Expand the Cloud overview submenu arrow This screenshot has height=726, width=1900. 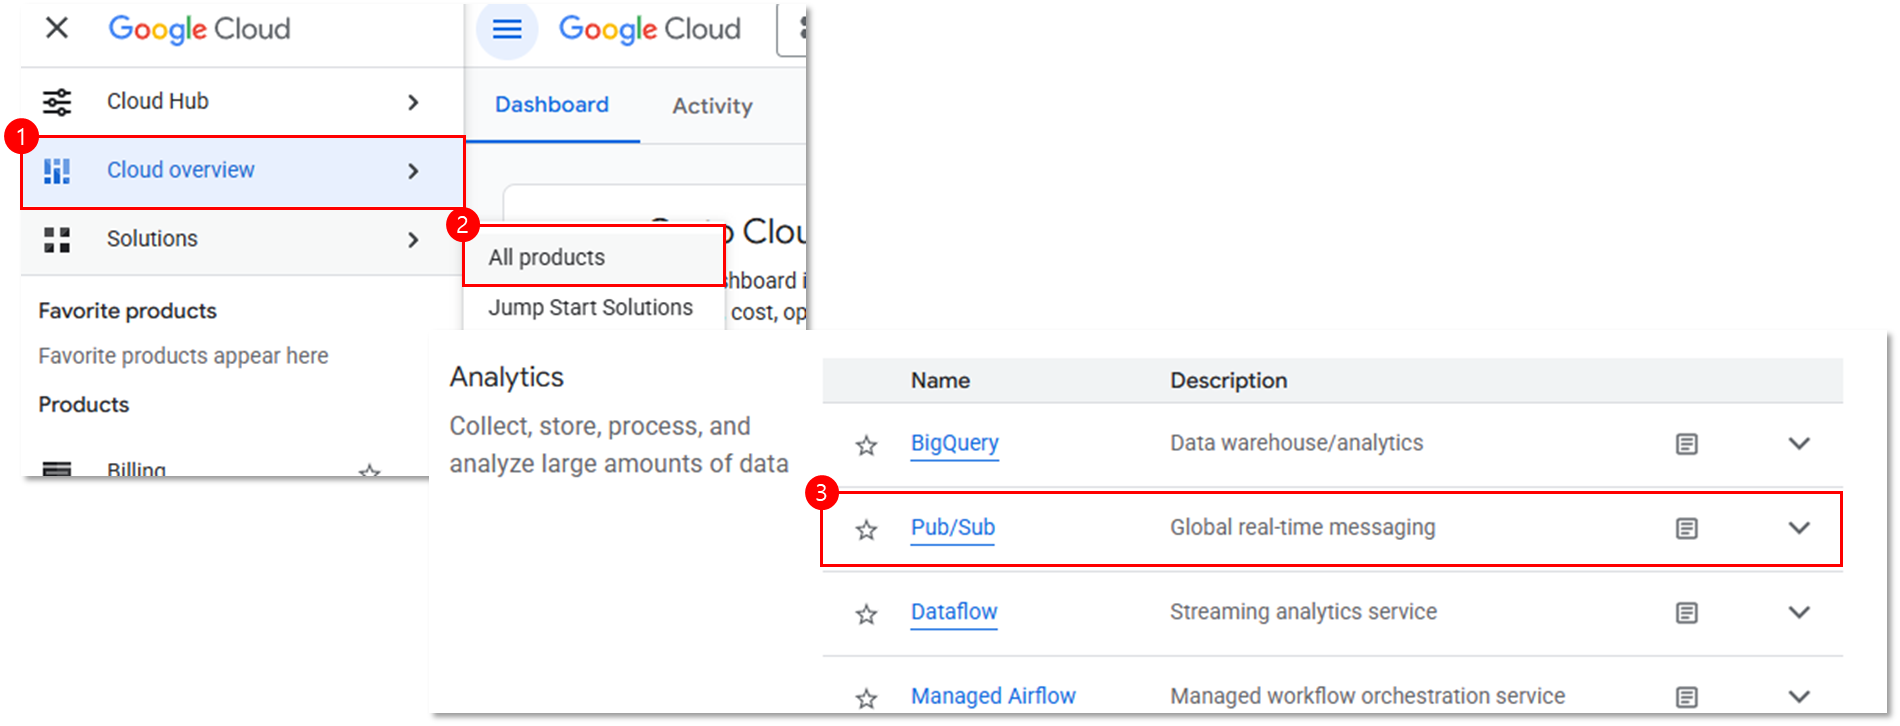[413, 171]
